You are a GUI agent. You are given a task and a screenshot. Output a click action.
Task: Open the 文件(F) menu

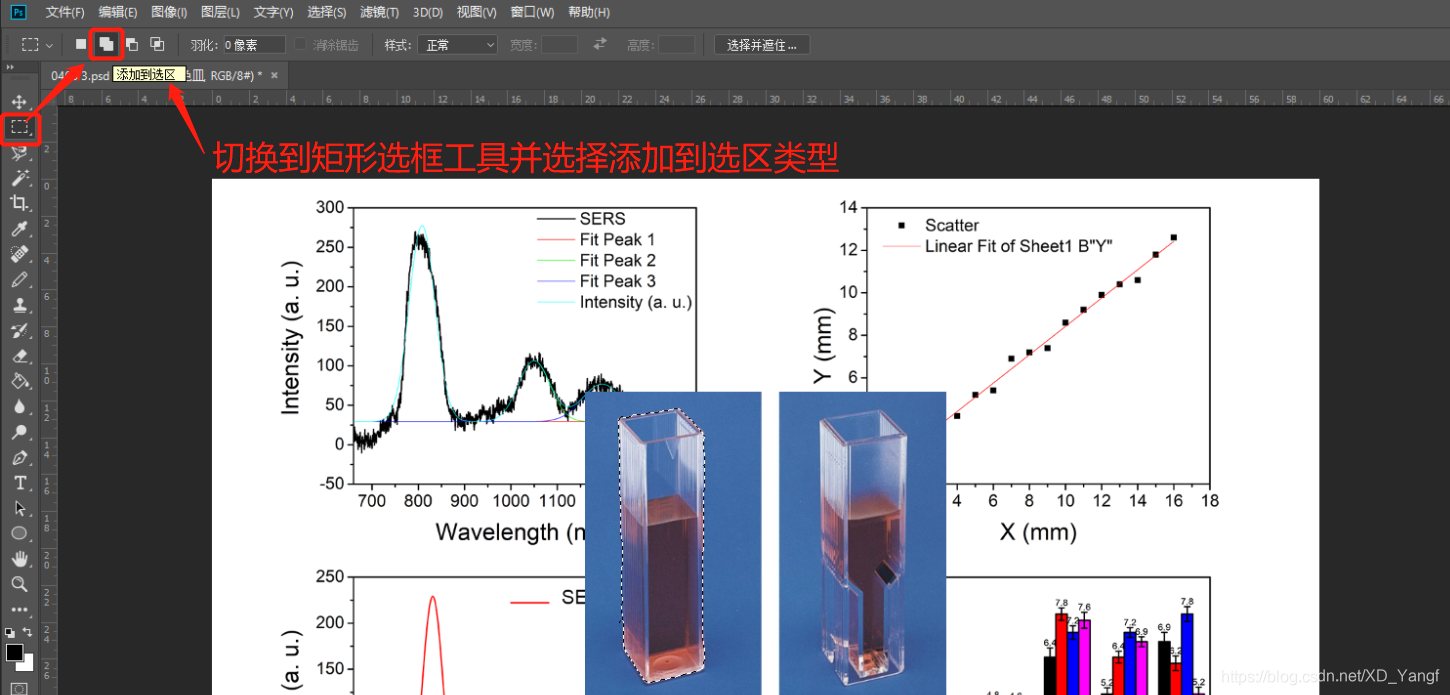pyautogui.click(x=65, y=12)
